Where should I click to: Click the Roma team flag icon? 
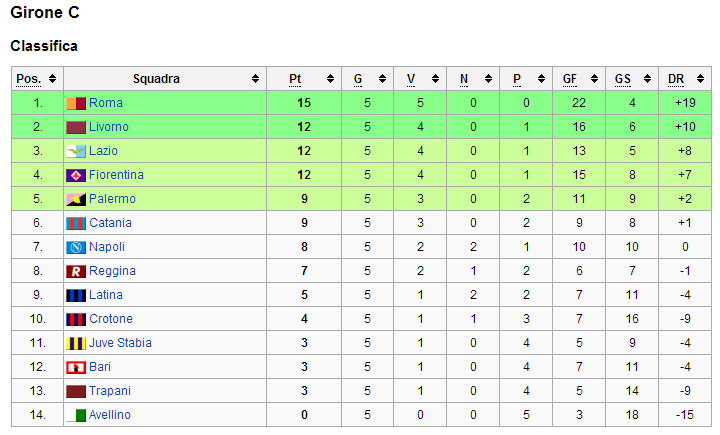click(76, 103)
